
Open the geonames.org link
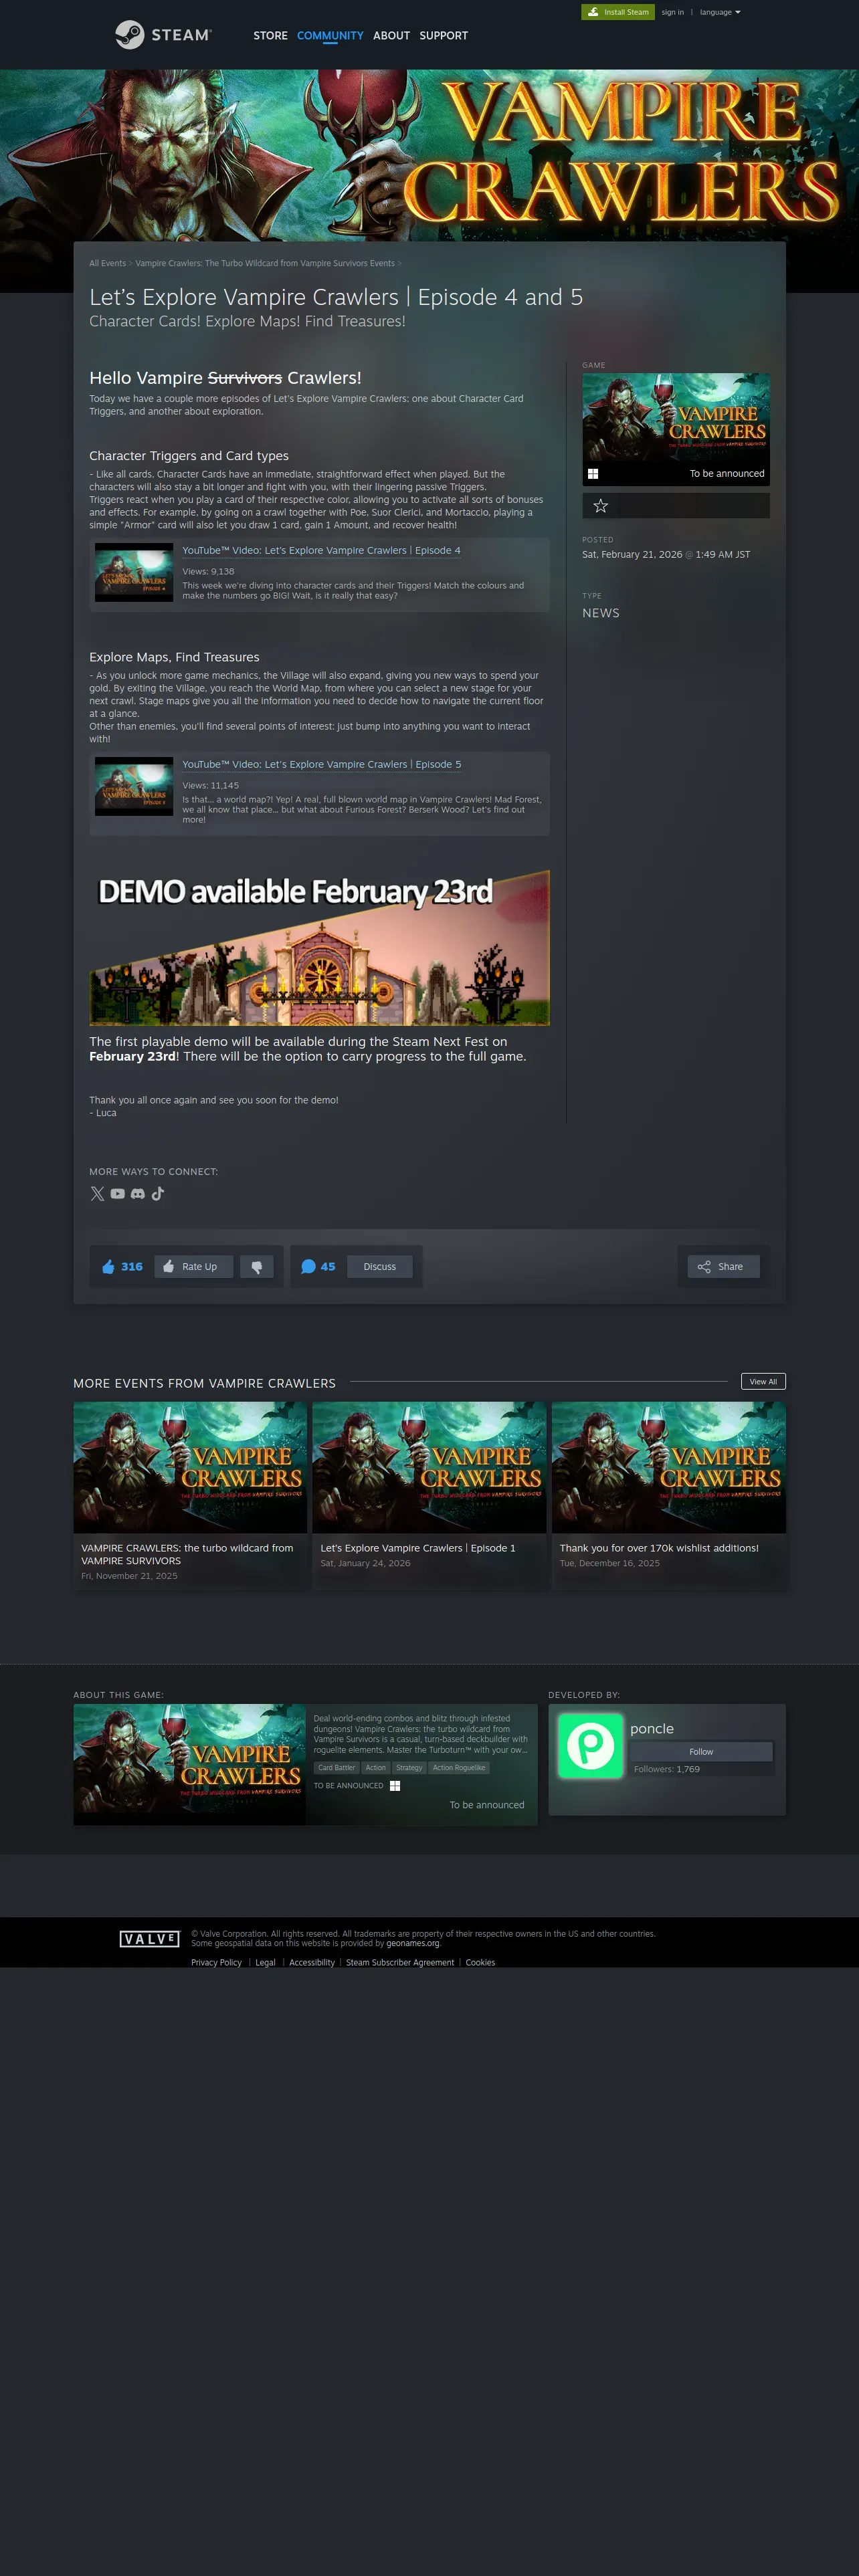(413, 1943)
